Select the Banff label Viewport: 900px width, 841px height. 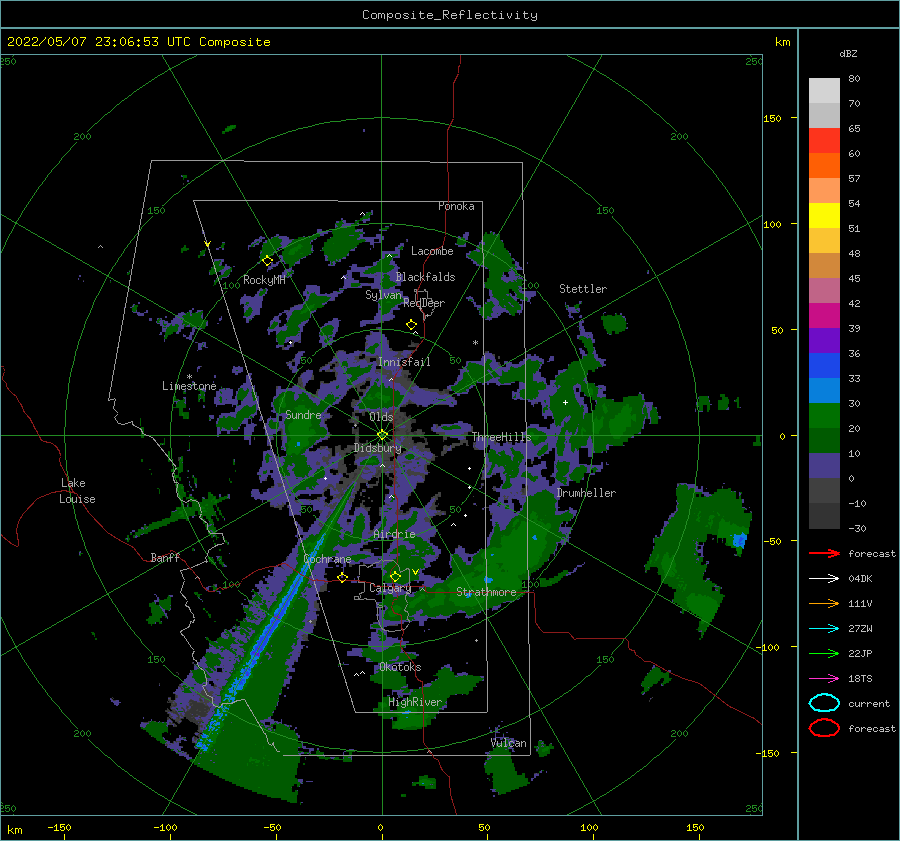(165, 557)
